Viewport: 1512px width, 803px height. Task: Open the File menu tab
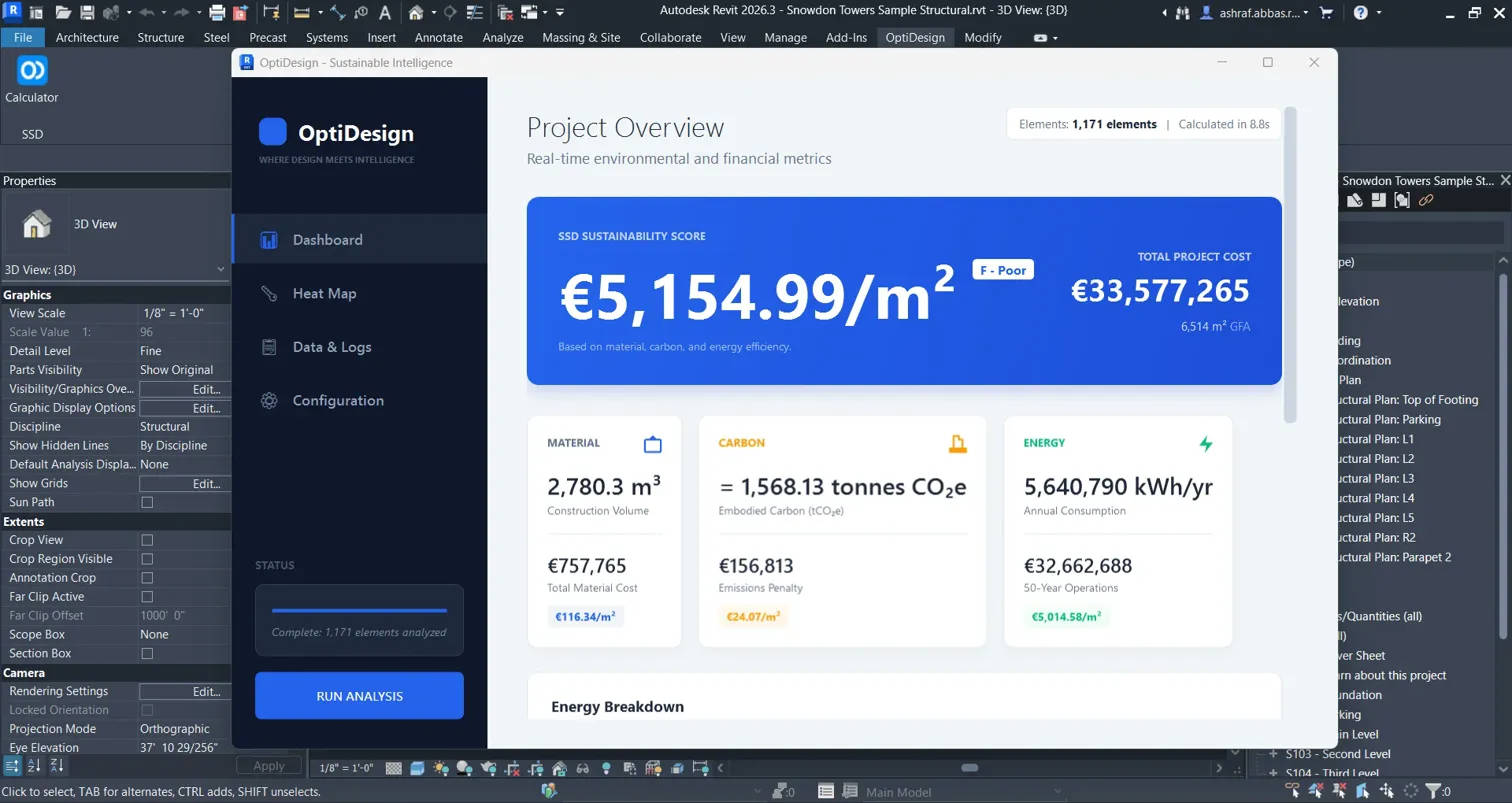(22, 37)
